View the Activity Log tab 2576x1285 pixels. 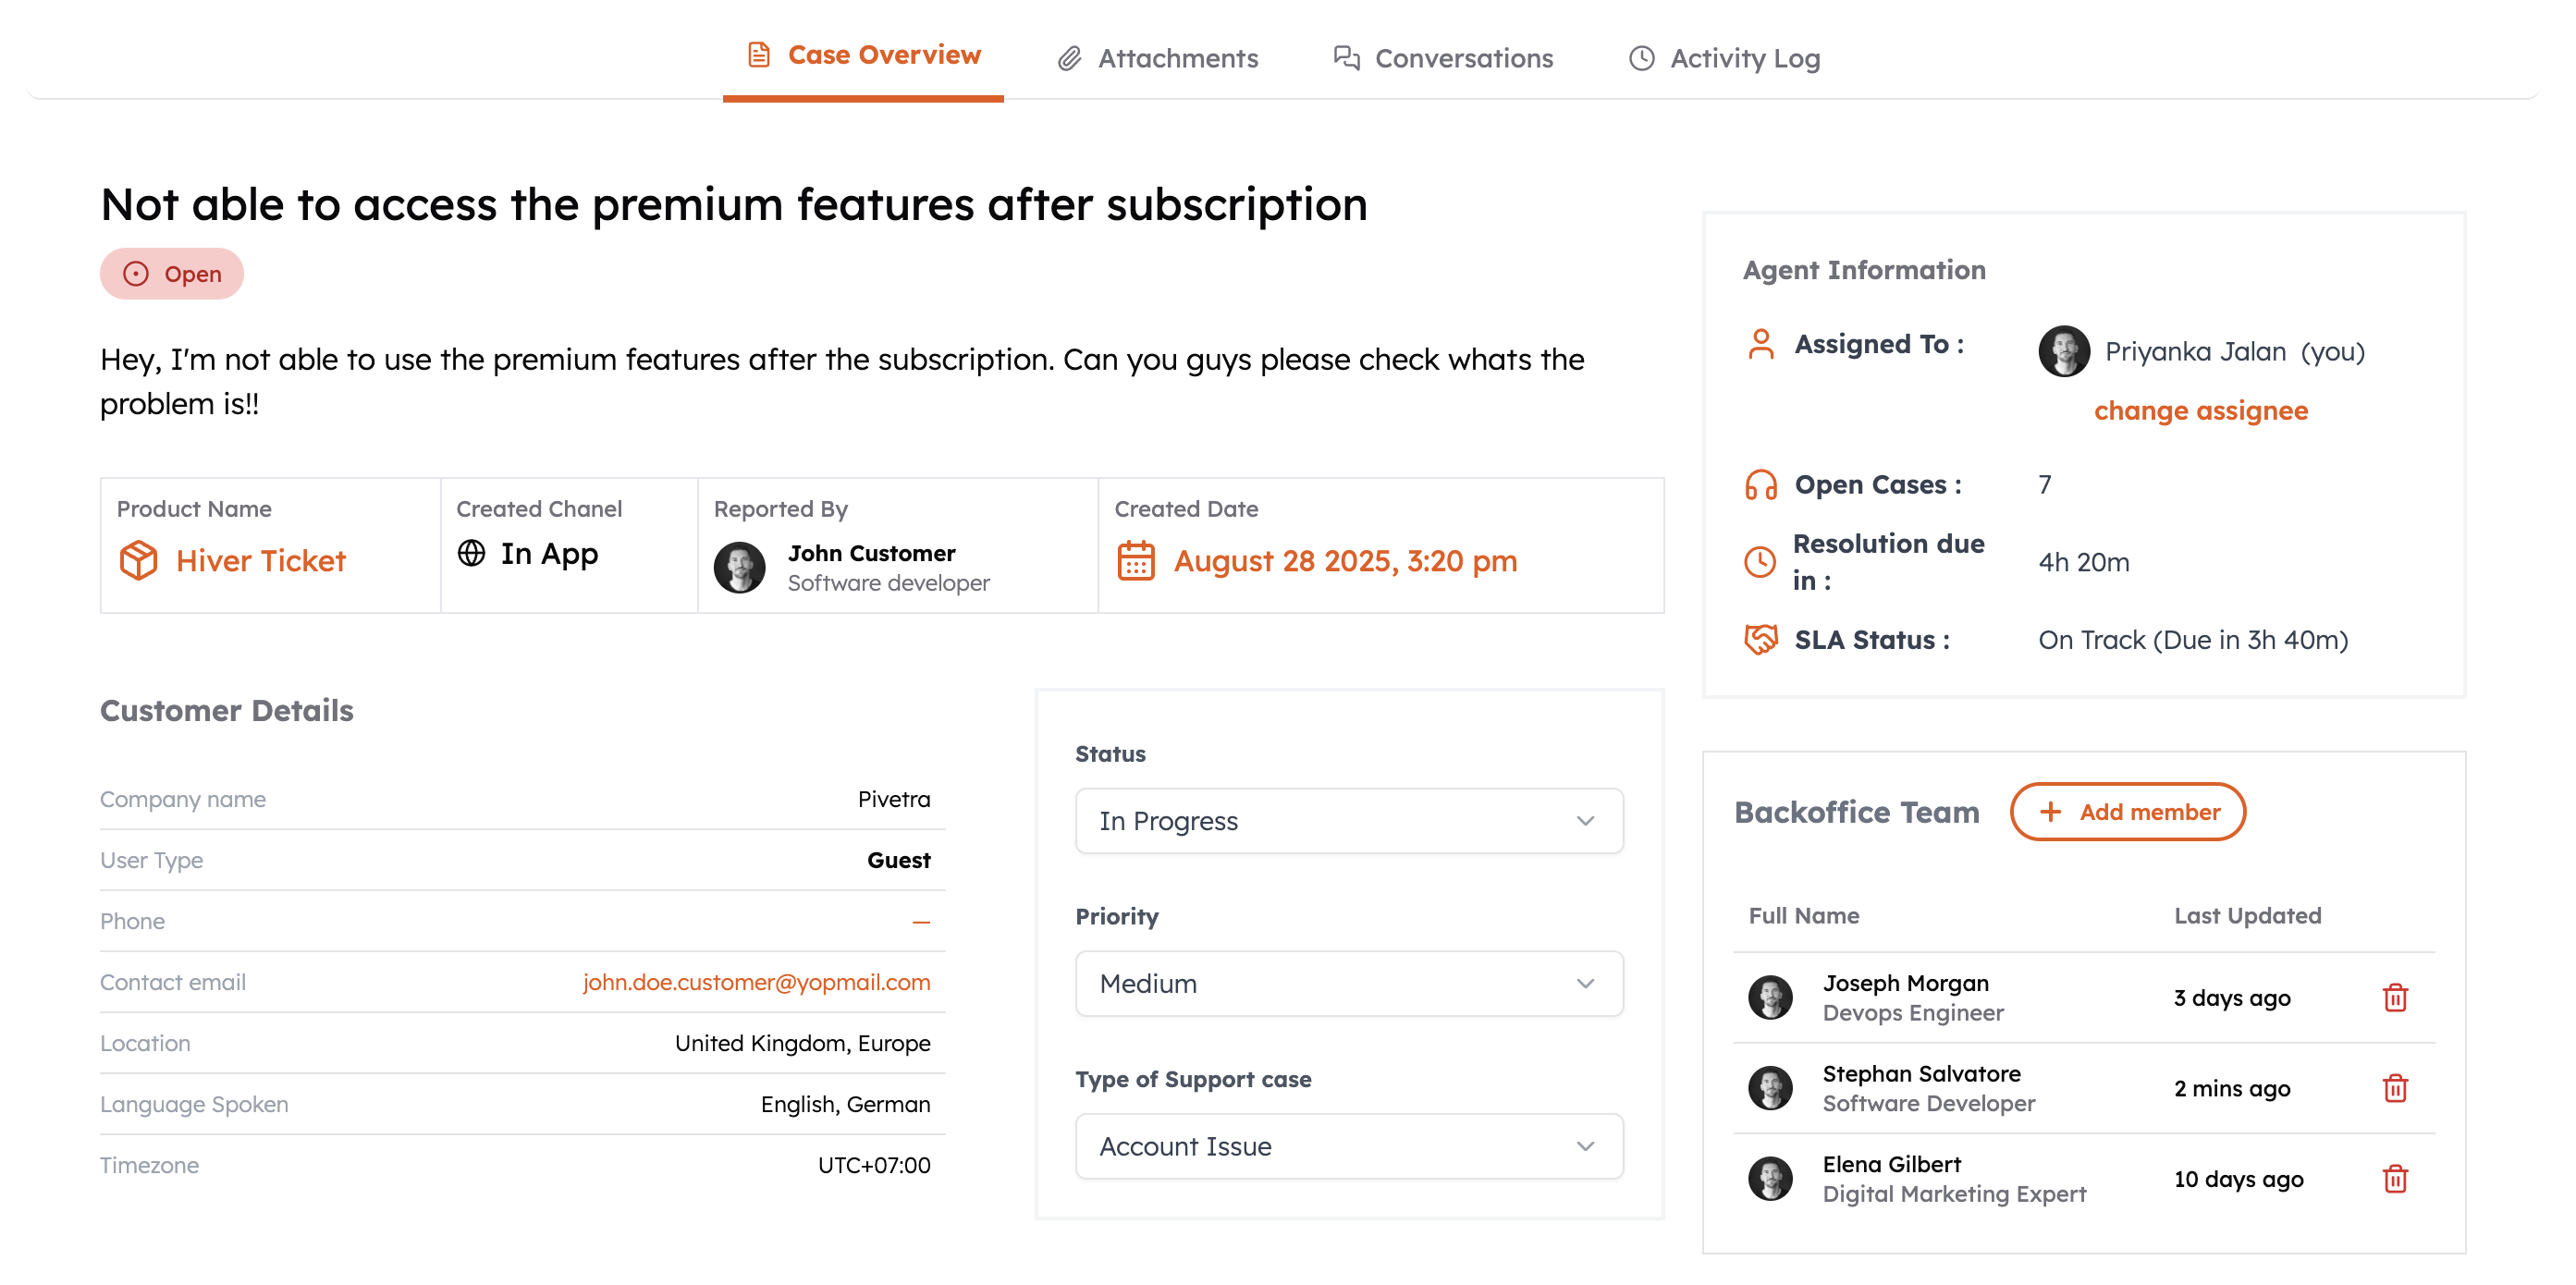(x=1724, y=58)
